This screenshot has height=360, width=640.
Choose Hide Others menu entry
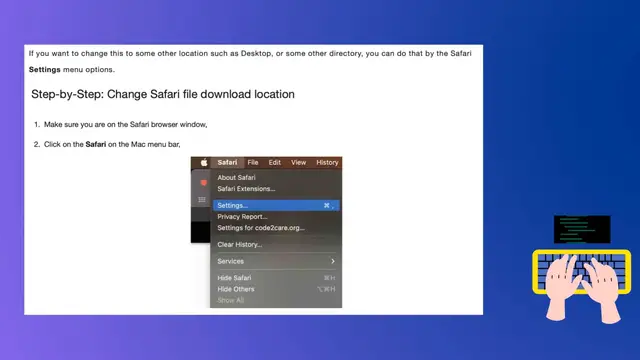coord(236,289)
